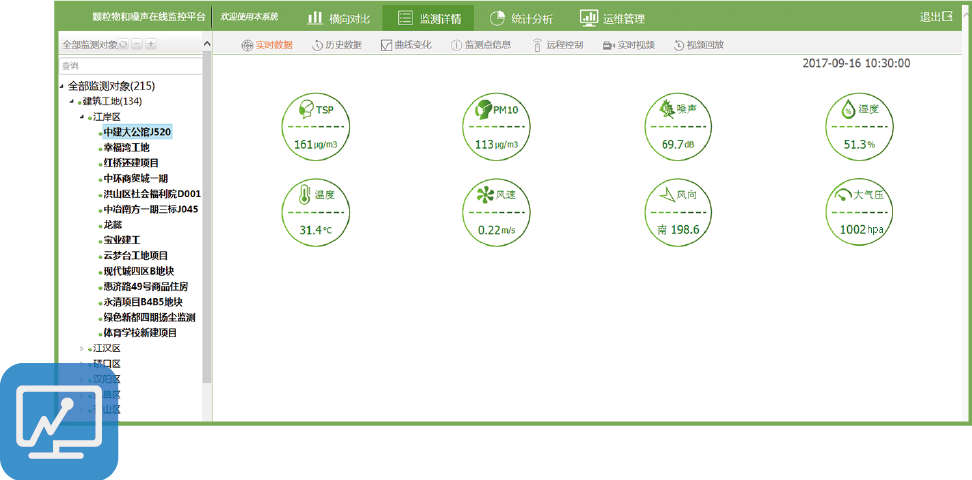Collapse the 江岸区 tree node
Viewport: 972px width, 480px height.
point(83,117)
